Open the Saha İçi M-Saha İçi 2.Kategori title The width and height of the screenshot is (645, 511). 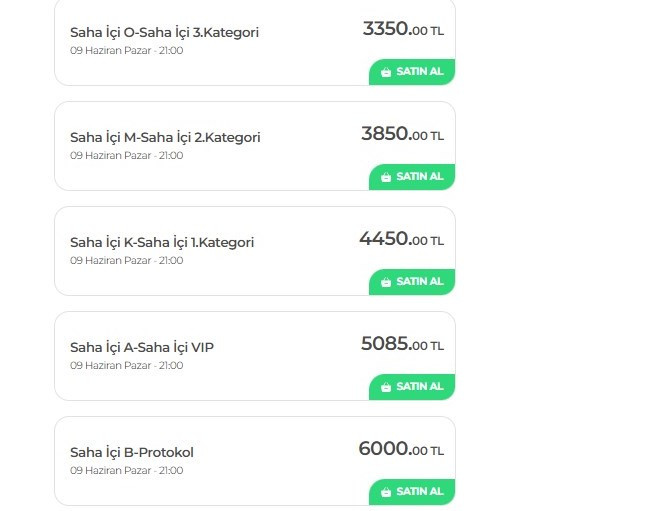tap(165, 137)
